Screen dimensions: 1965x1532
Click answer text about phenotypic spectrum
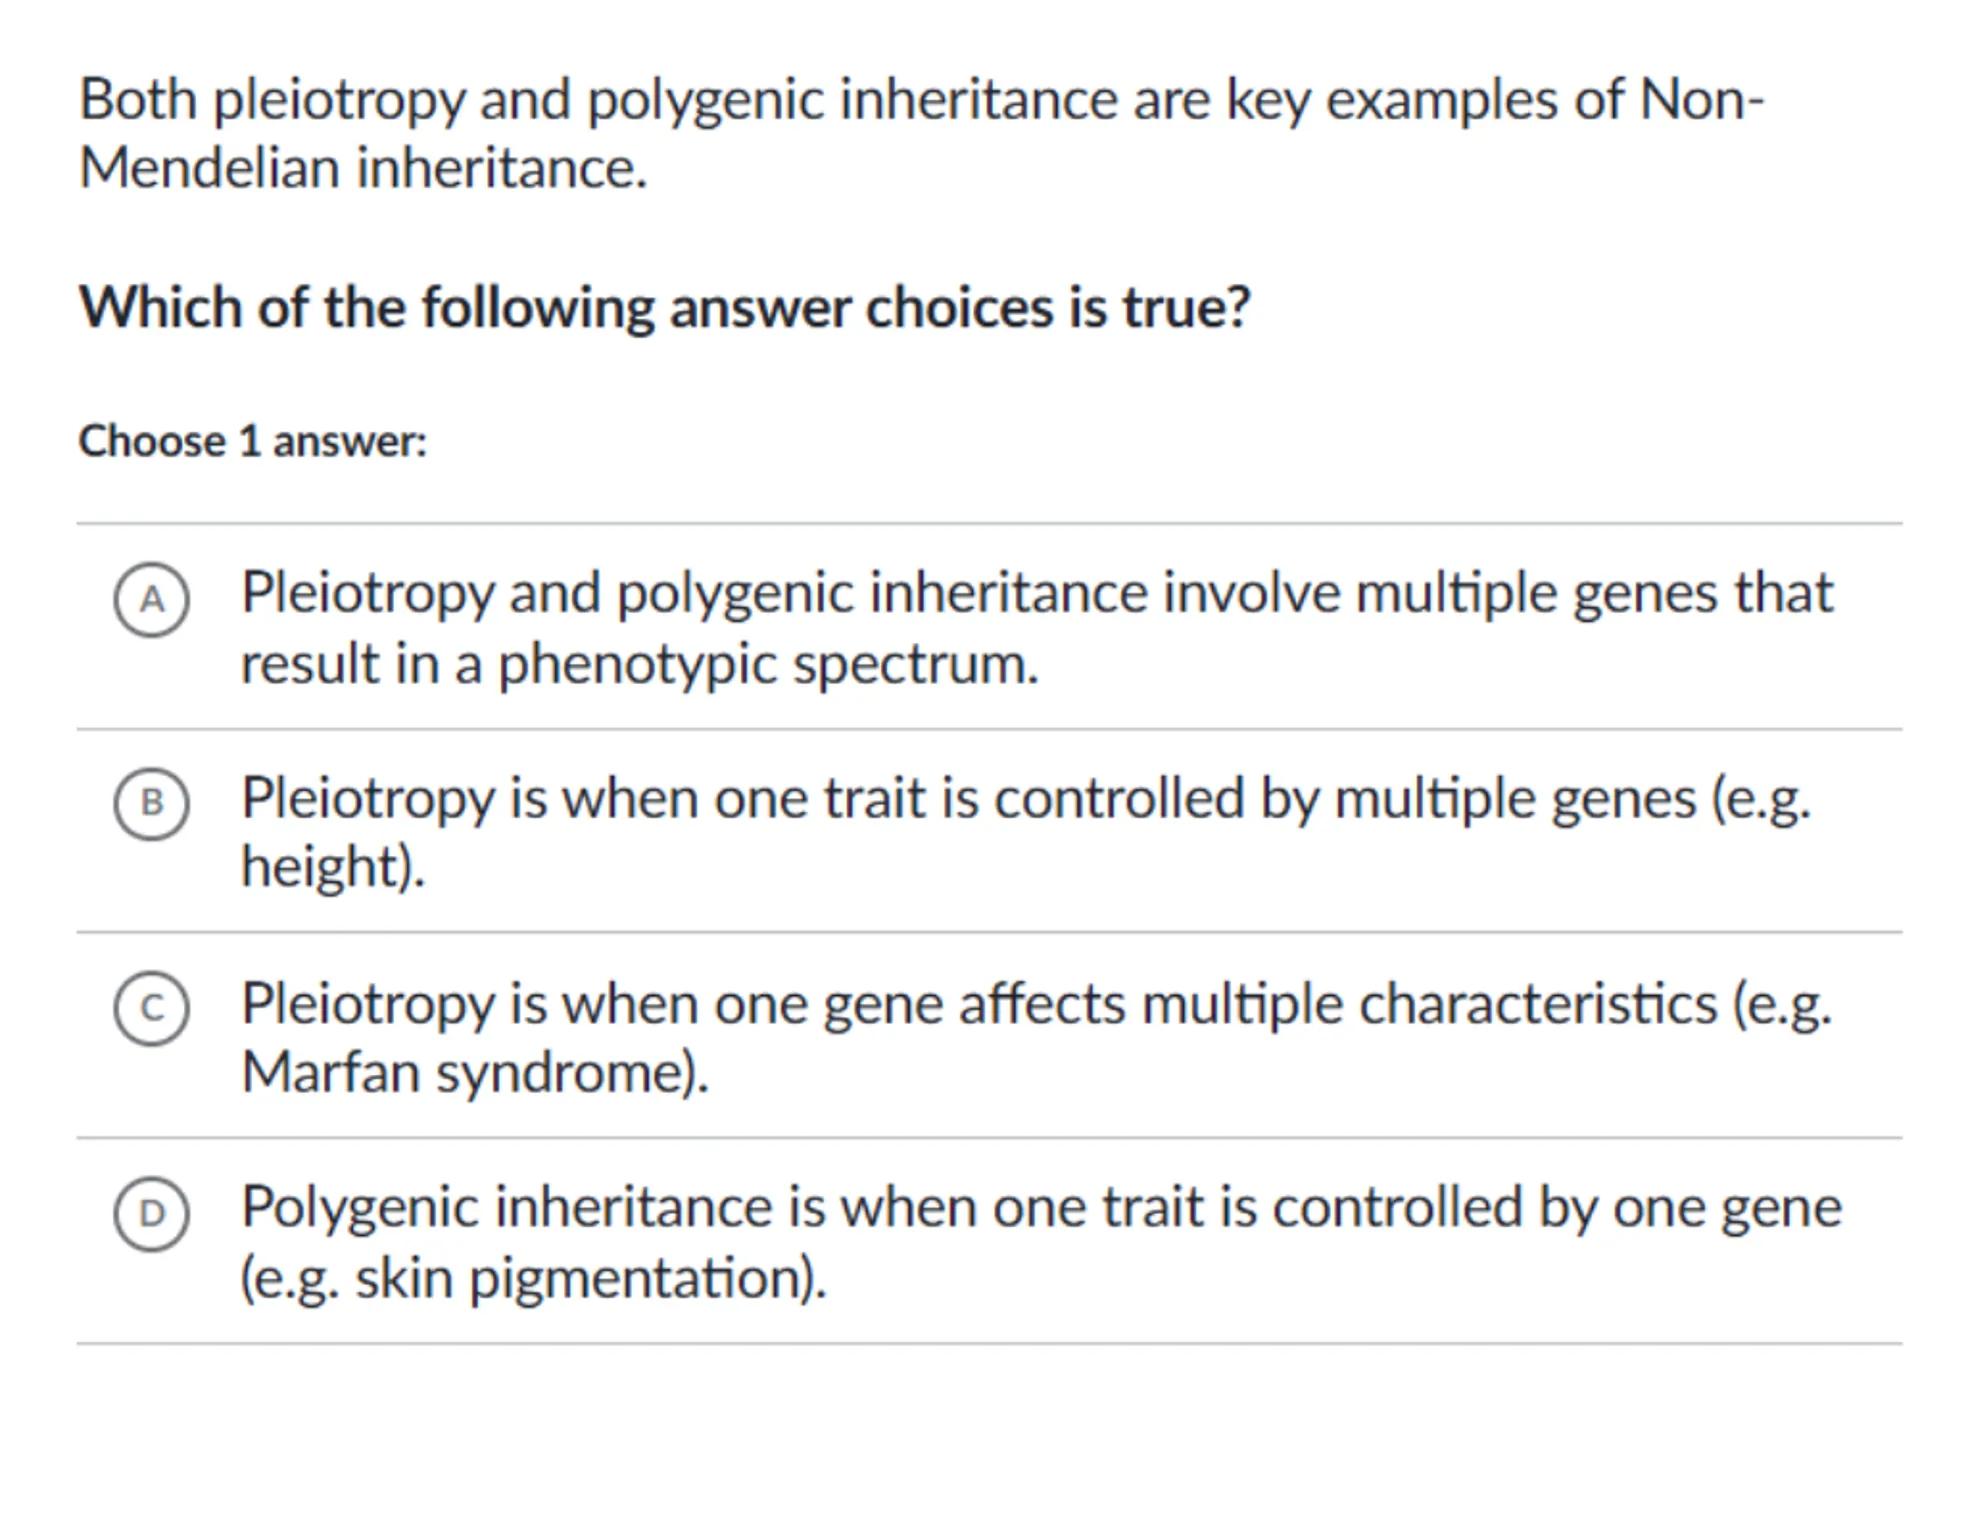pyautogui.click(x=1036, y=627)
